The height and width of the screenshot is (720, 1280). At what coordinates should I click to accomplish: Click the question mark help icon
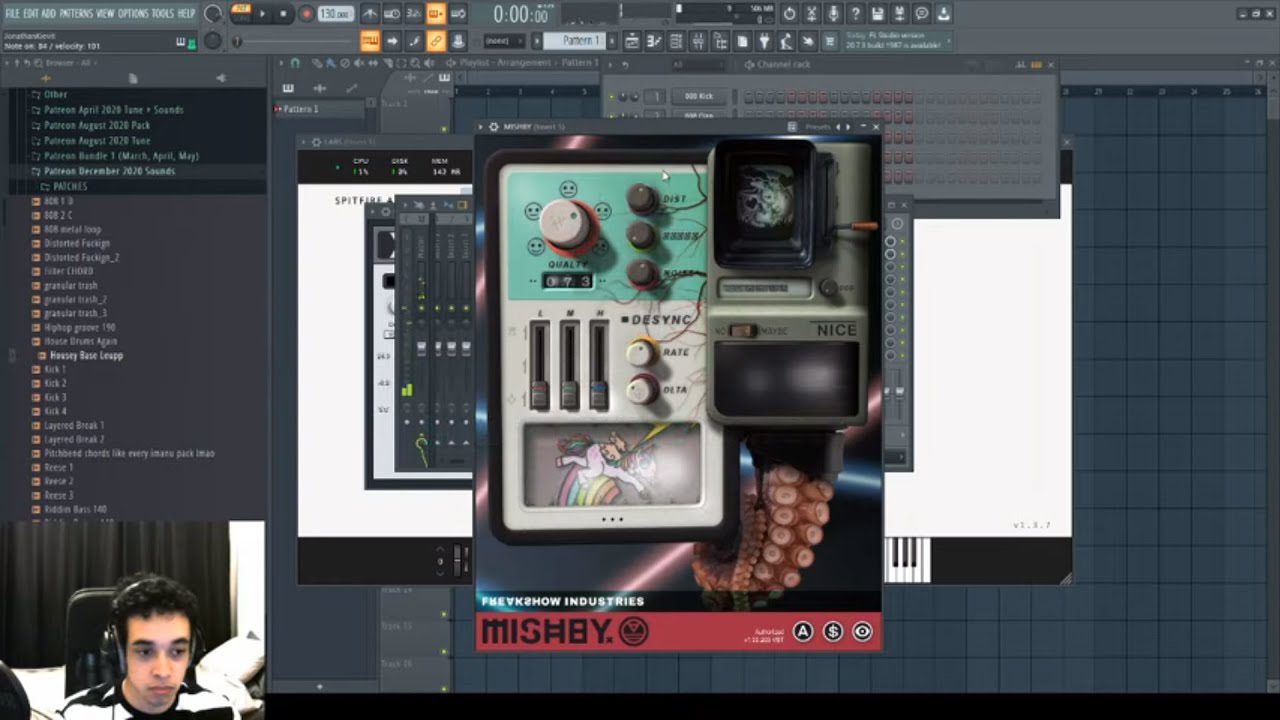(x=856, y=14)
